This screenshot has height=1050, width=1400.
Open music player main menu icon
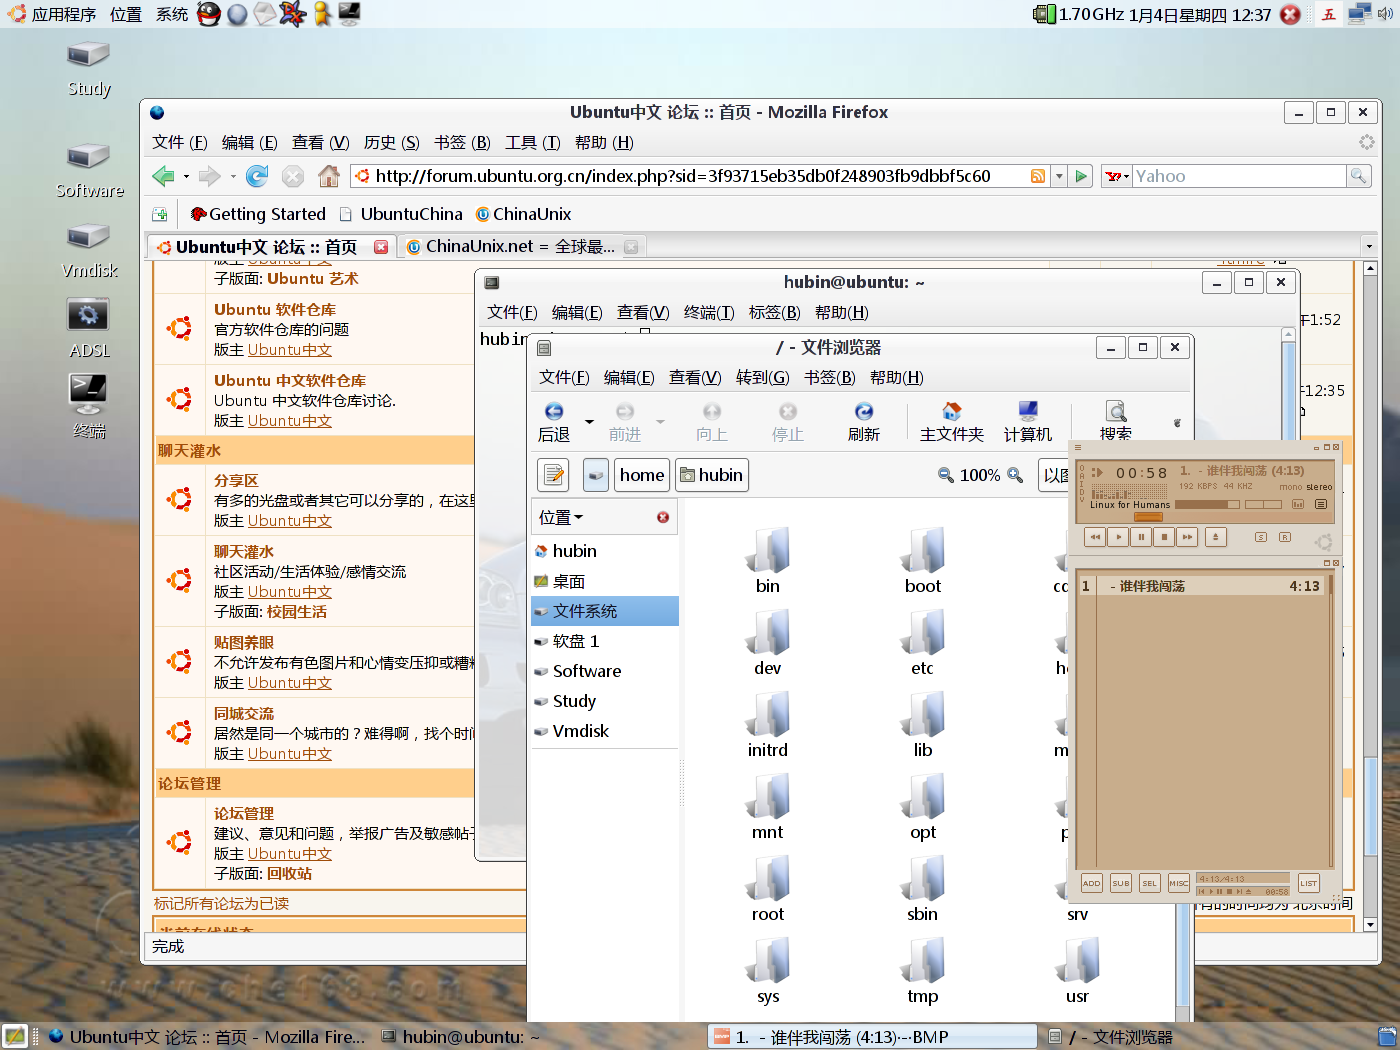click(x=1078, y=447)
